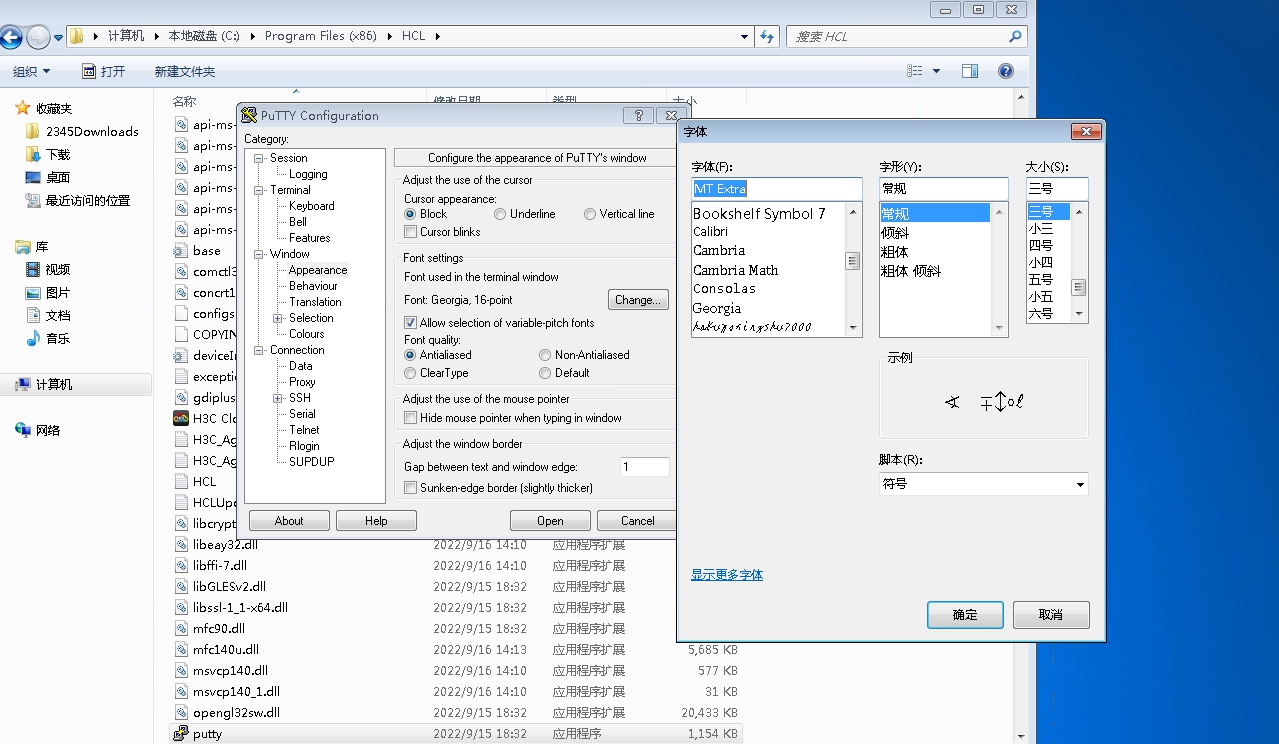This screenshot has height=744, width=1279.
Task: Open the 脚本 script dropdown
Action: [1080, 485]
